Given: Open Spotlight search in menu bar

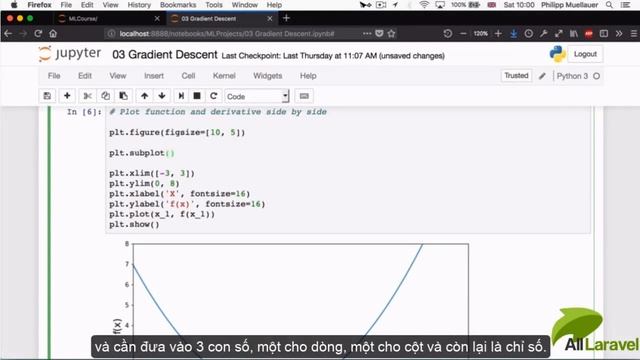Looking at the screenshot, I should [x=609, y=5].
